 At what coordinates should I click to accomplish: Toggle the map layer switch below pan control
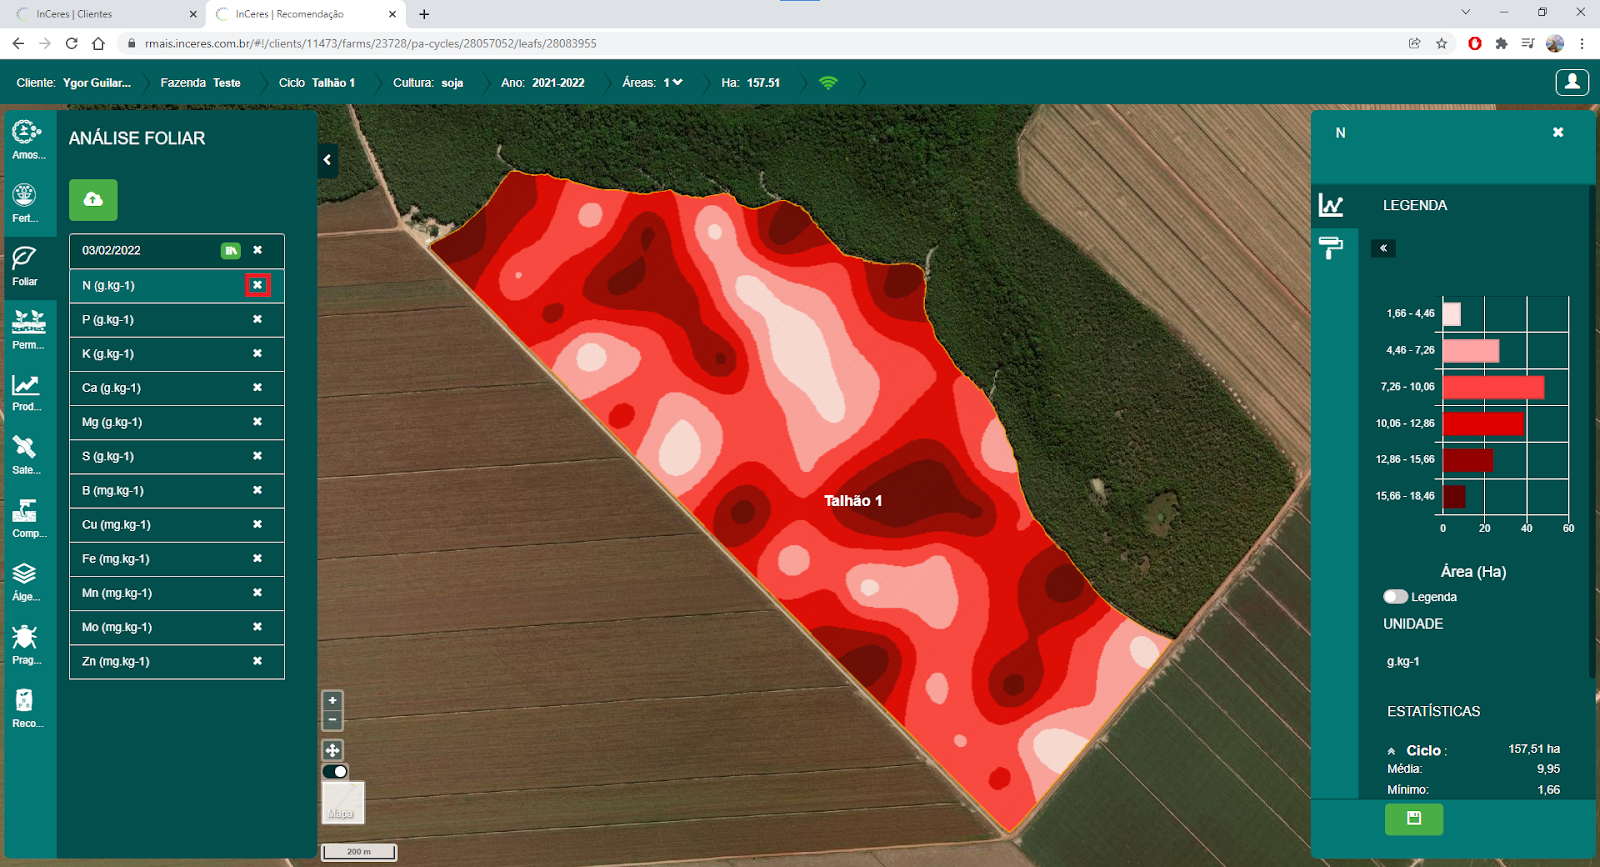(x=335, y=772)
